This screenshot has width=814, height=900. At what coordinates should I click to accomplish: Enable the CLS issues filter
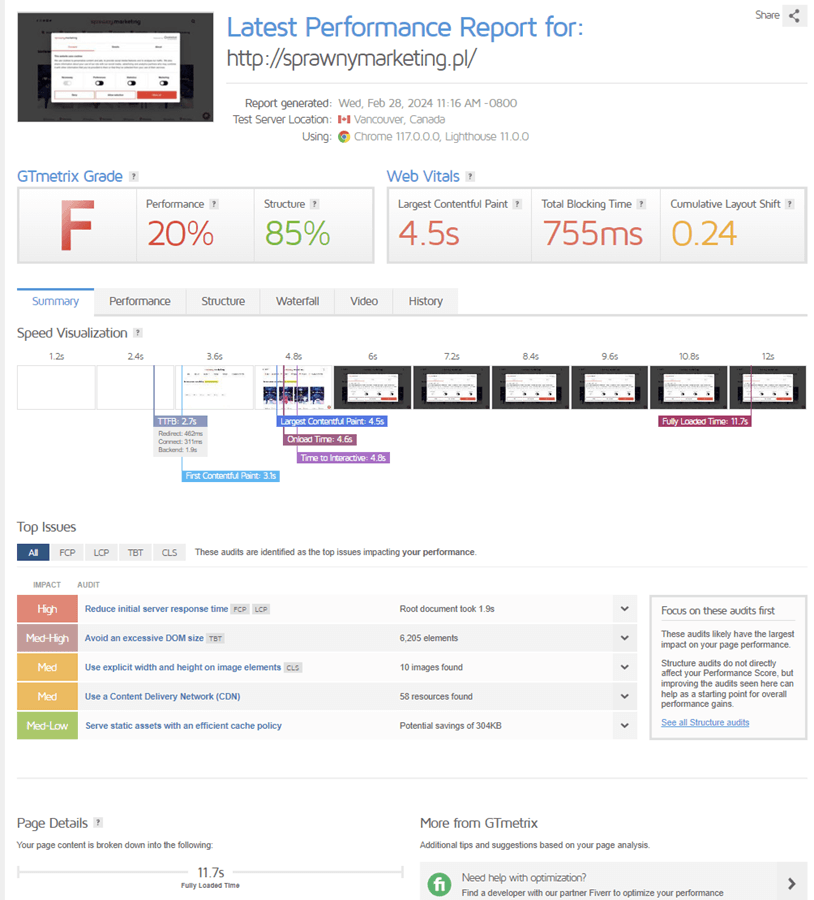pyautogui.click(x=169, y=552)
